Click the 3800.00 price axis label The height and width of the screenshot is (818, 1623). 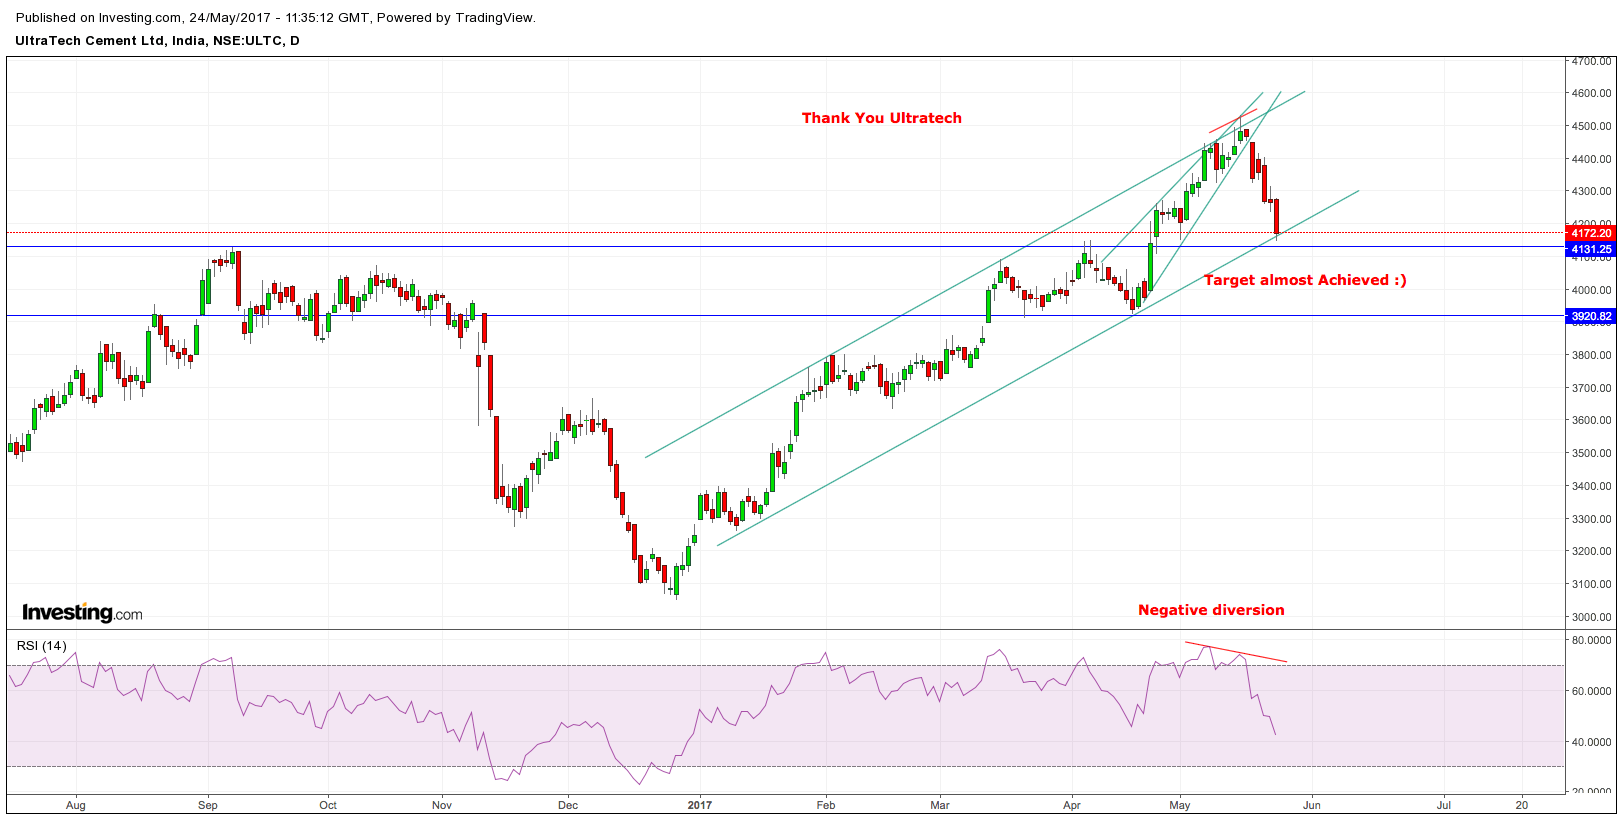click(1591, 355)
